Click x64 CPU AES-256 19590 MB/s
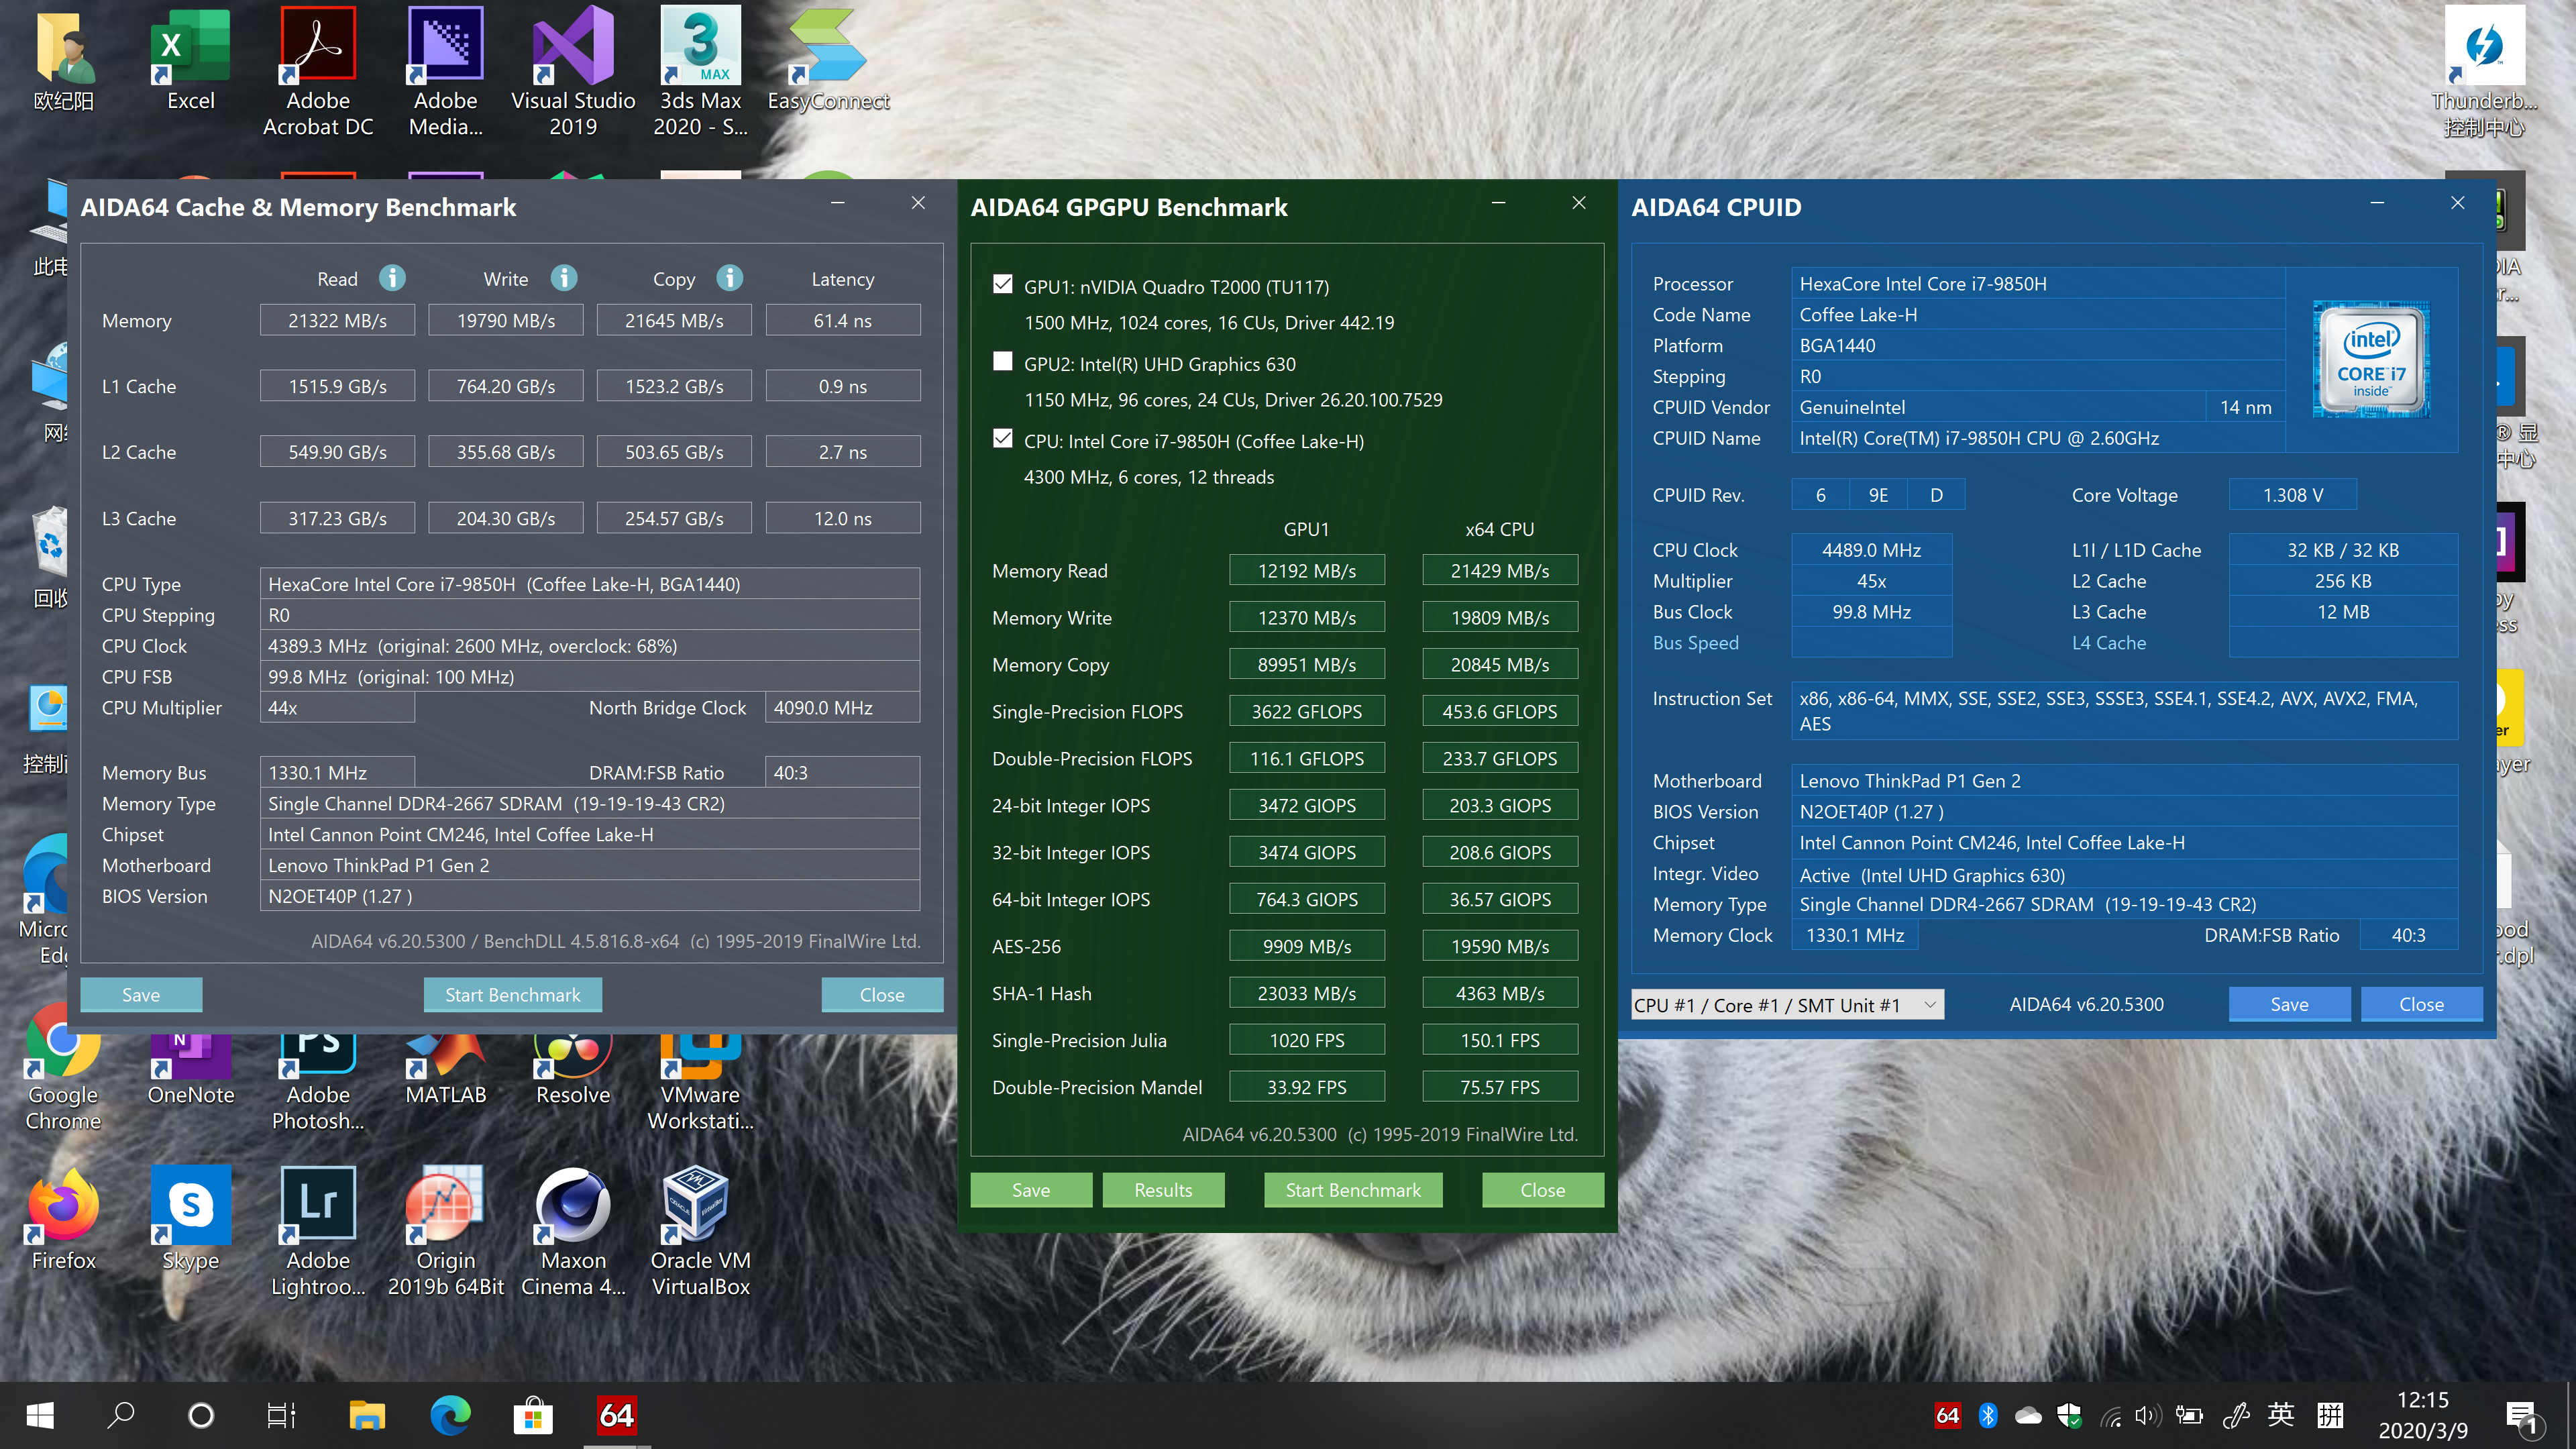 (x=1500, y=946)
